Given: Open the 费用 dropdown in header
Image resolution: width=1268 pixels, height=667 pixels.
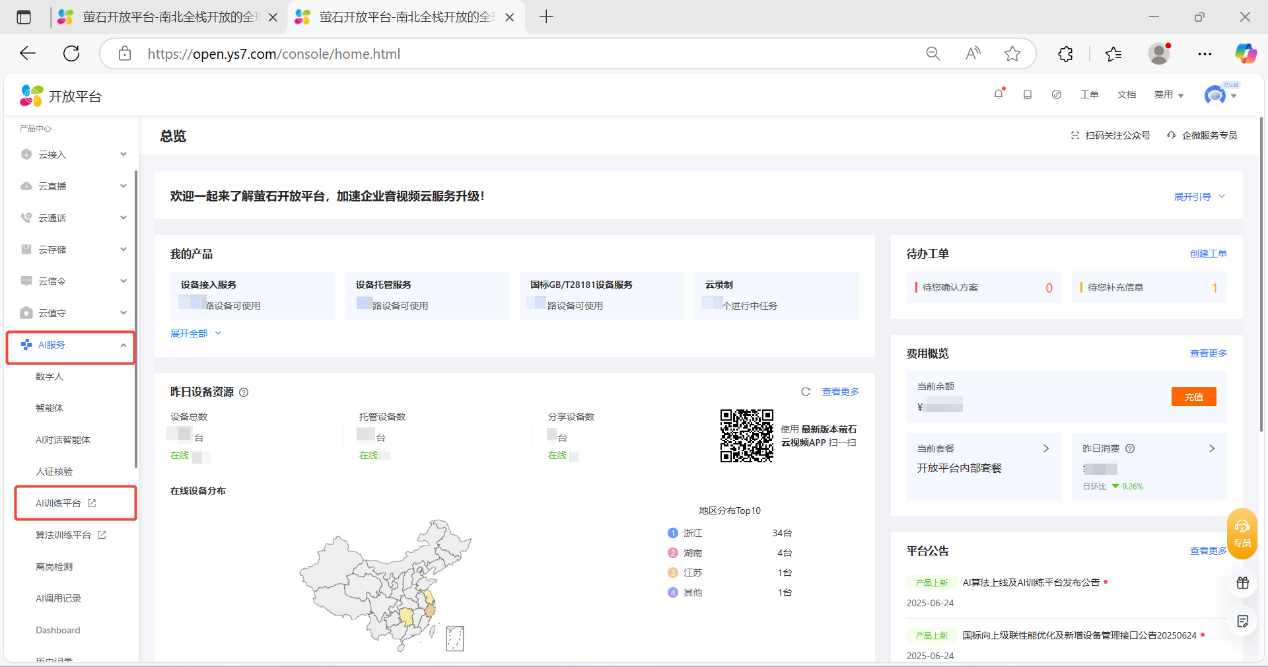Looking at the screenshot, I should click(x=1168, y=95).
